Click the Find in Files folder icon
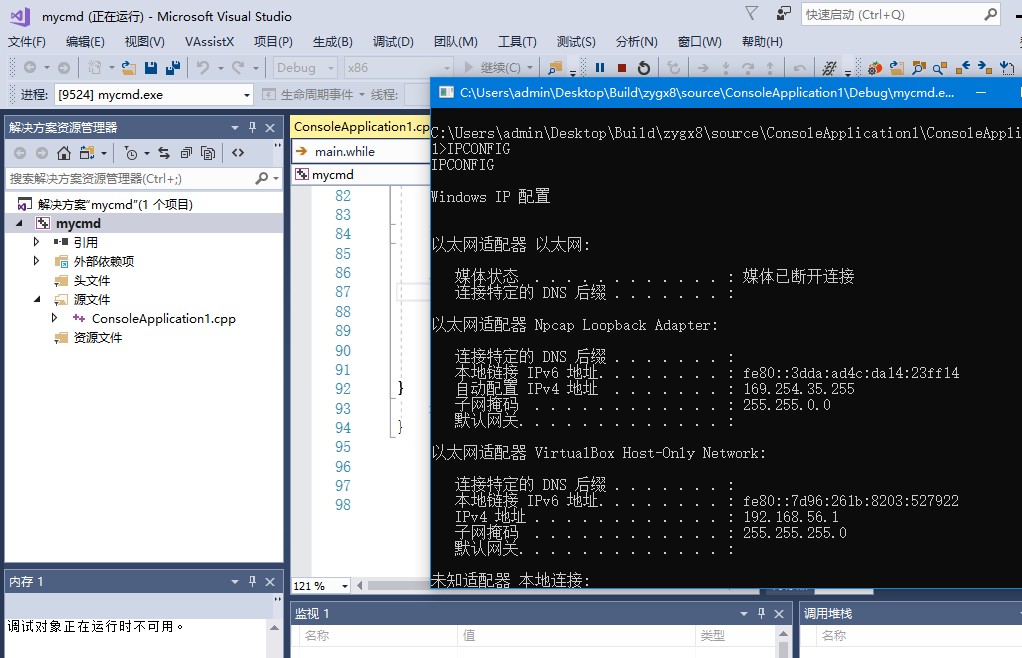The width and height of the screenshot is (1022, 658). point(555,68)
